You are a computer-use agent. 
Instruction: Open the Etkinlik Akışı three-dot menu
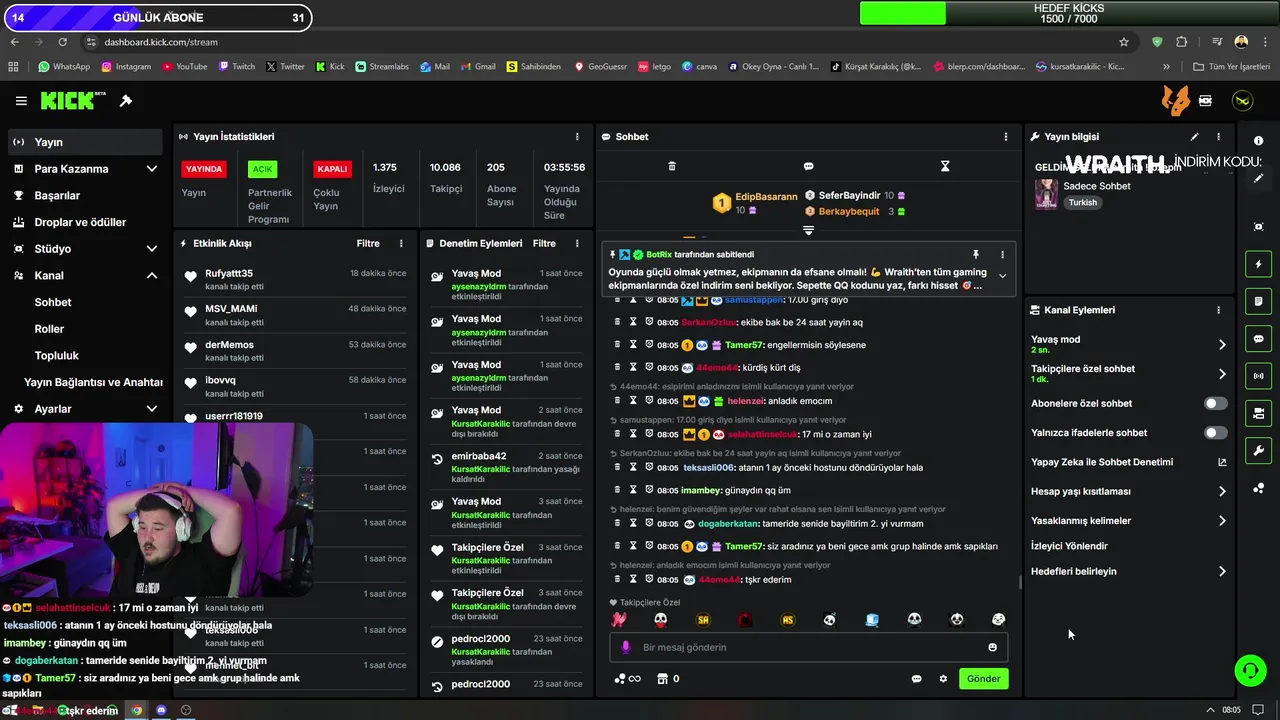[x=401, y=243]
